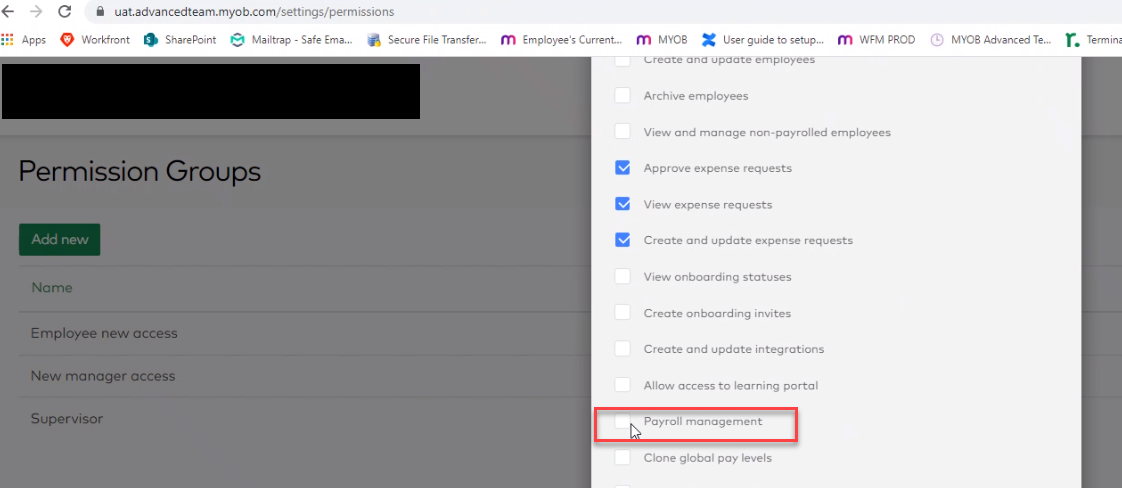Open User guide to setup bookmark

(763, 40)
